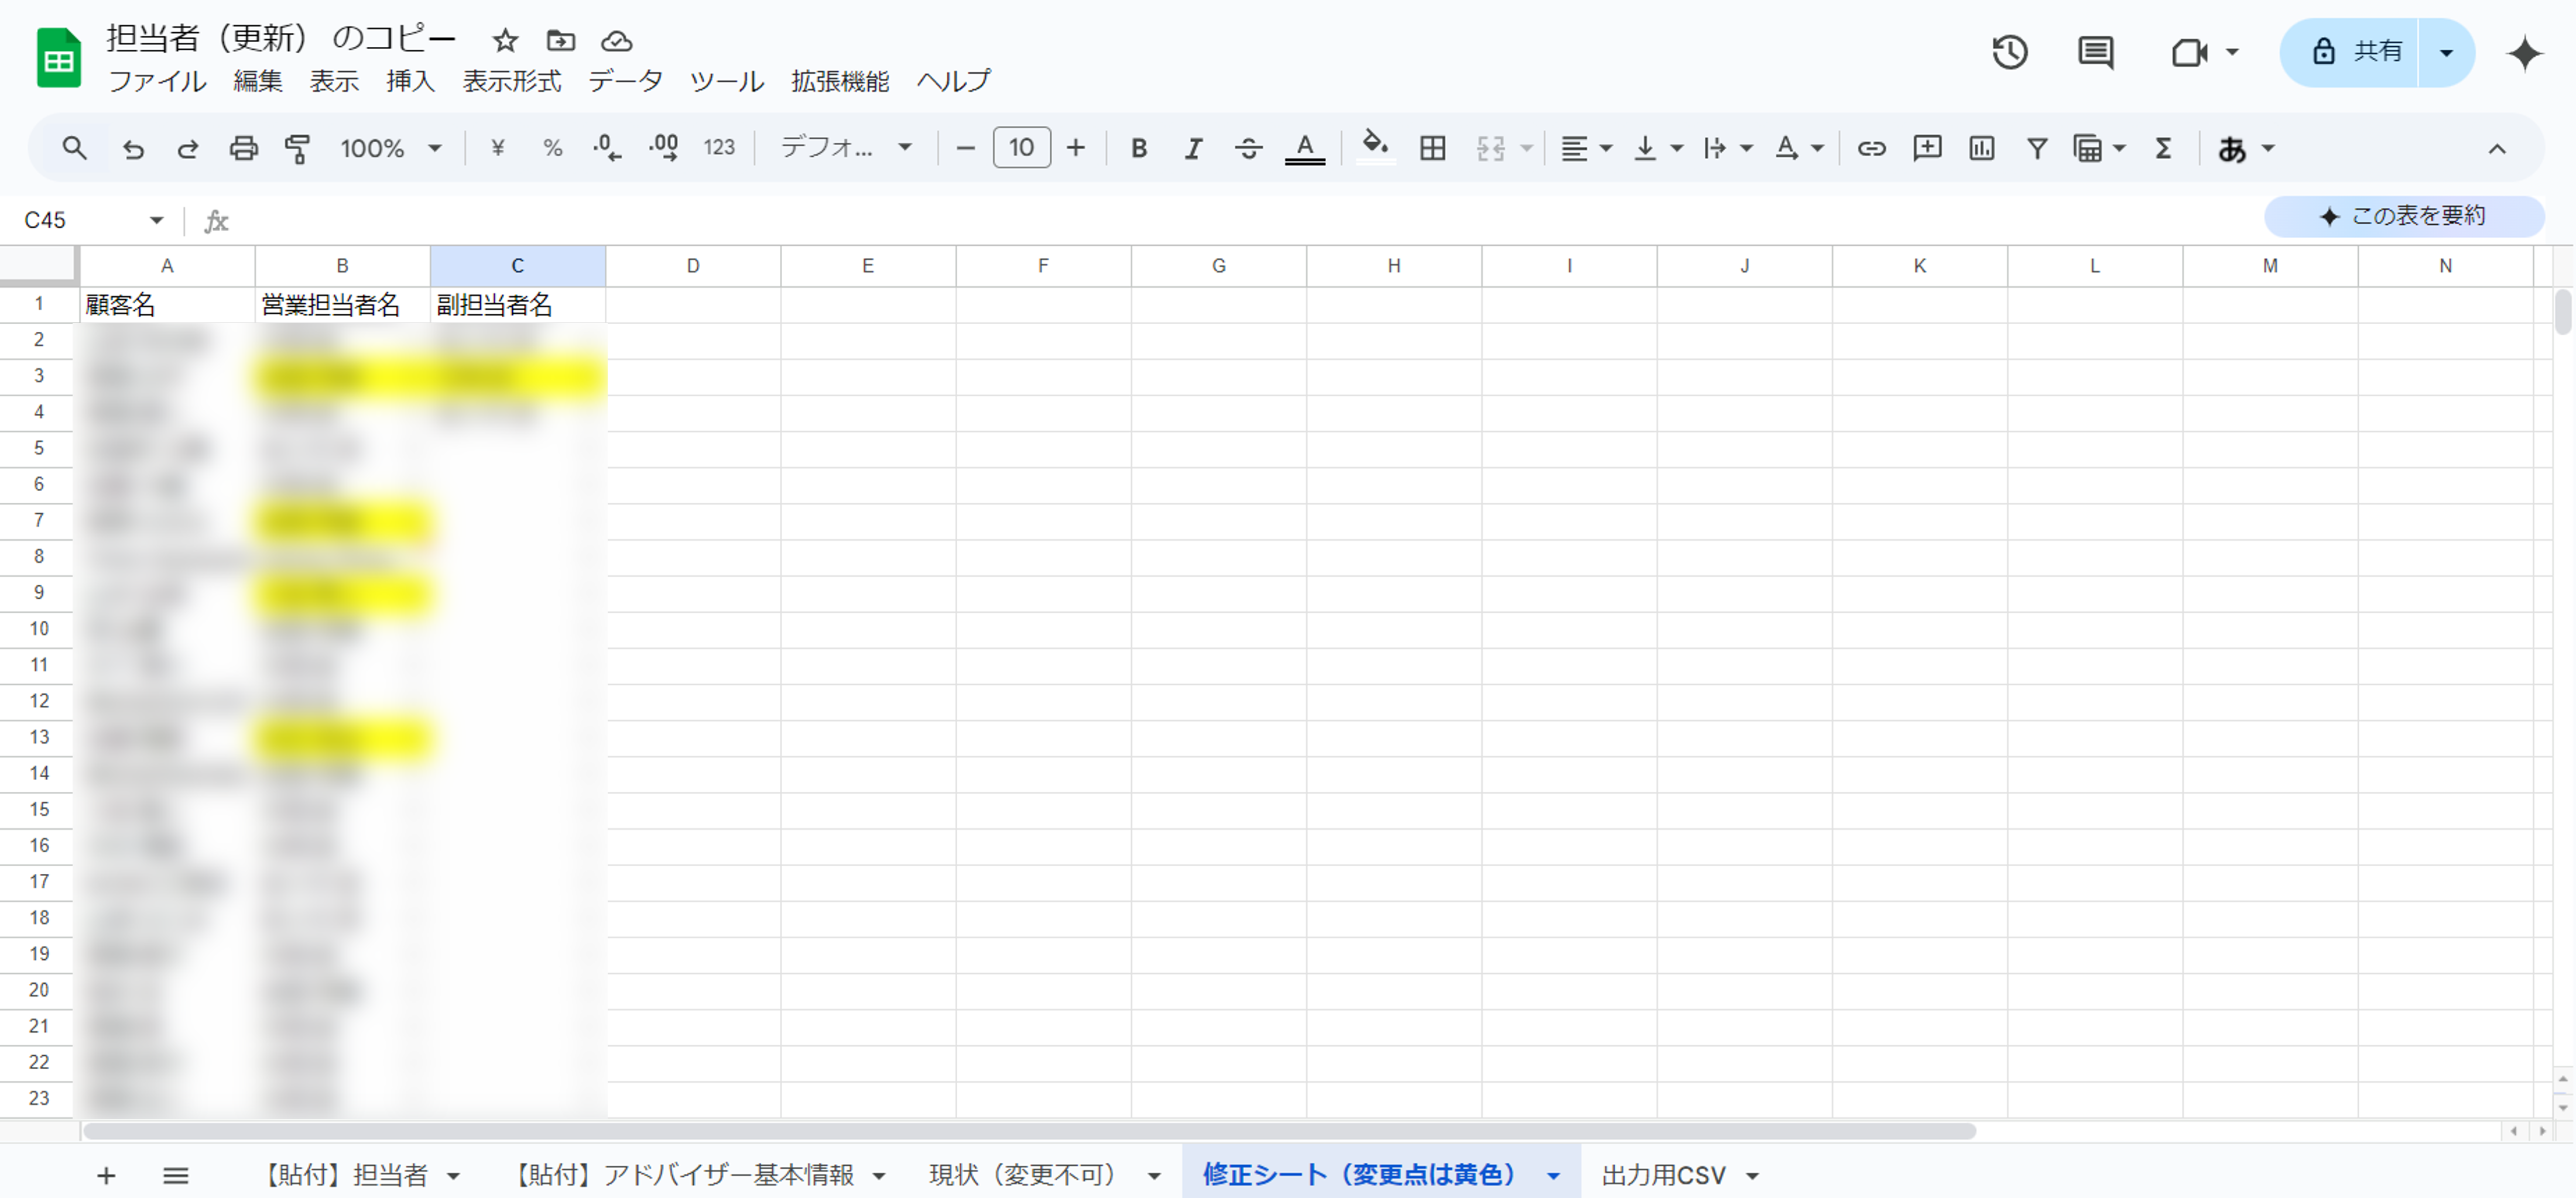Image resolution: width=2576 pixels, height=1198 pixels.
Task: Click the この表を要約 button
Action: (x=2403, y=216)
